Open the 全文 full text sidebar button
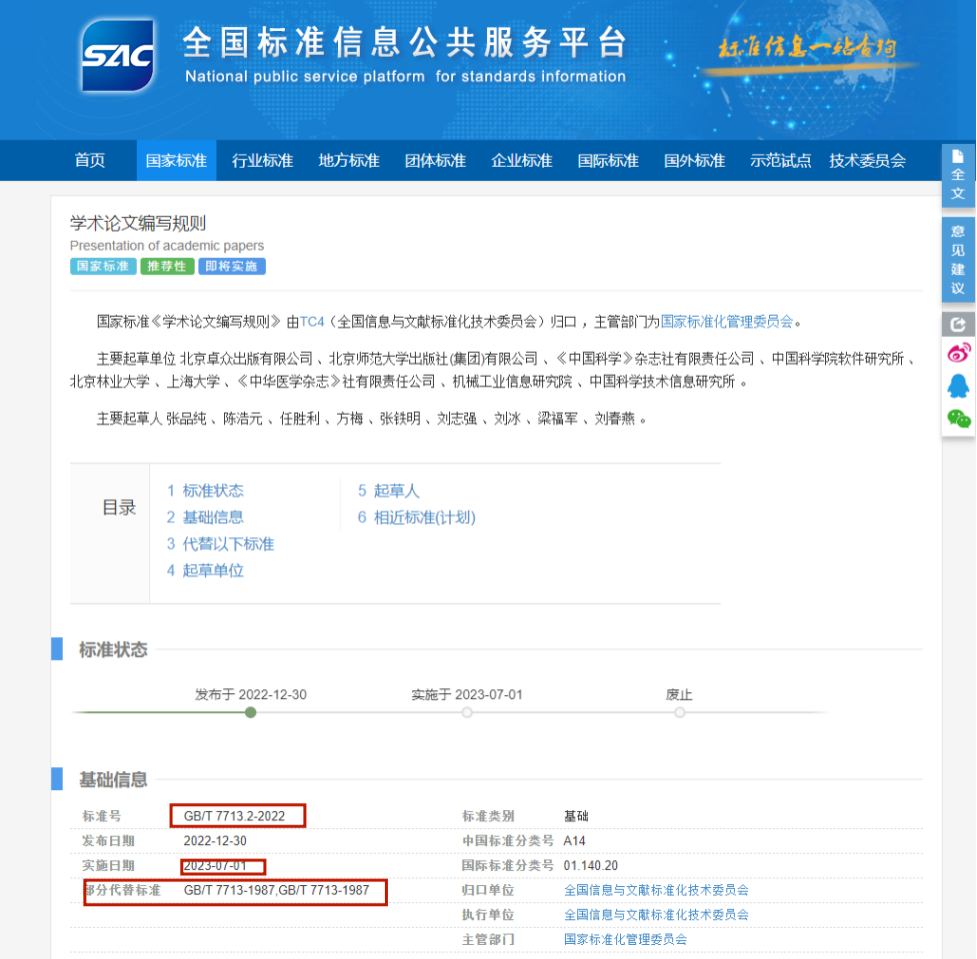The height and width of the screenshot is (959, 977). [x=957, y=177]
